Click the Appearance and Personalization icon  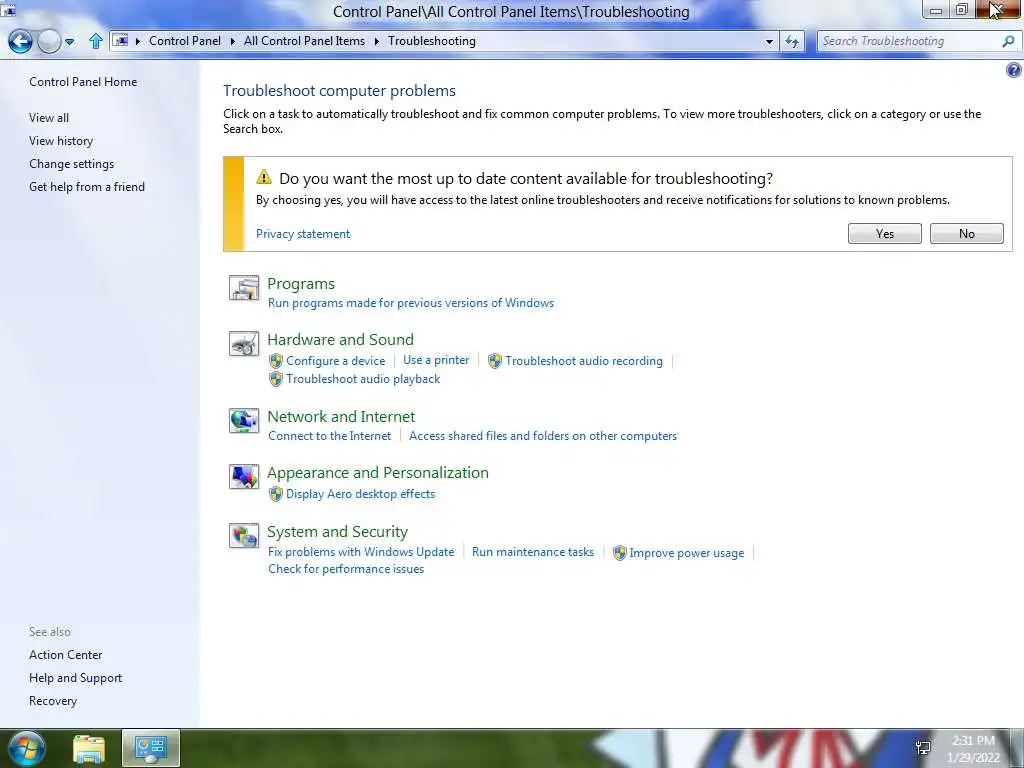pos(244,477)
